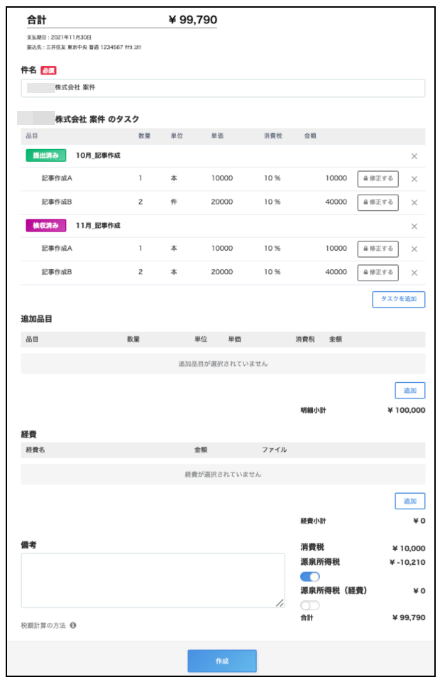Image resolution: width=442 pixels, height=683 pixels.
Task: Delete 10月 記事作成B row via X icon
Action: click(x=414, y=203)
